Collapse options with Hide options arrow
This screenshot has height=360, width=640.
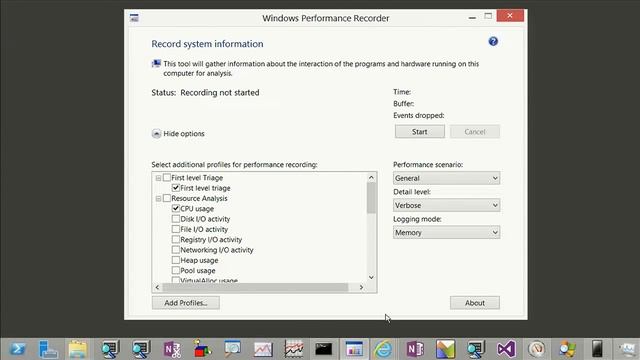coord(156,133)
